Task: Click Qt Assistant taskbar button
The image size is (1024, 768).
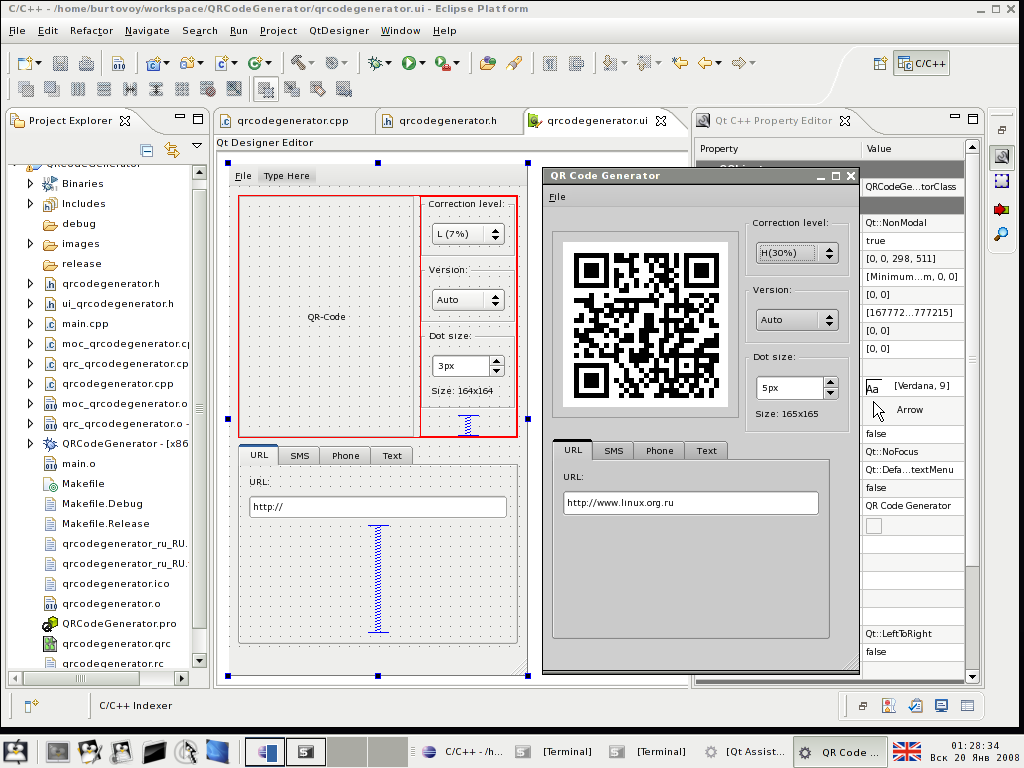Action: 745,752
